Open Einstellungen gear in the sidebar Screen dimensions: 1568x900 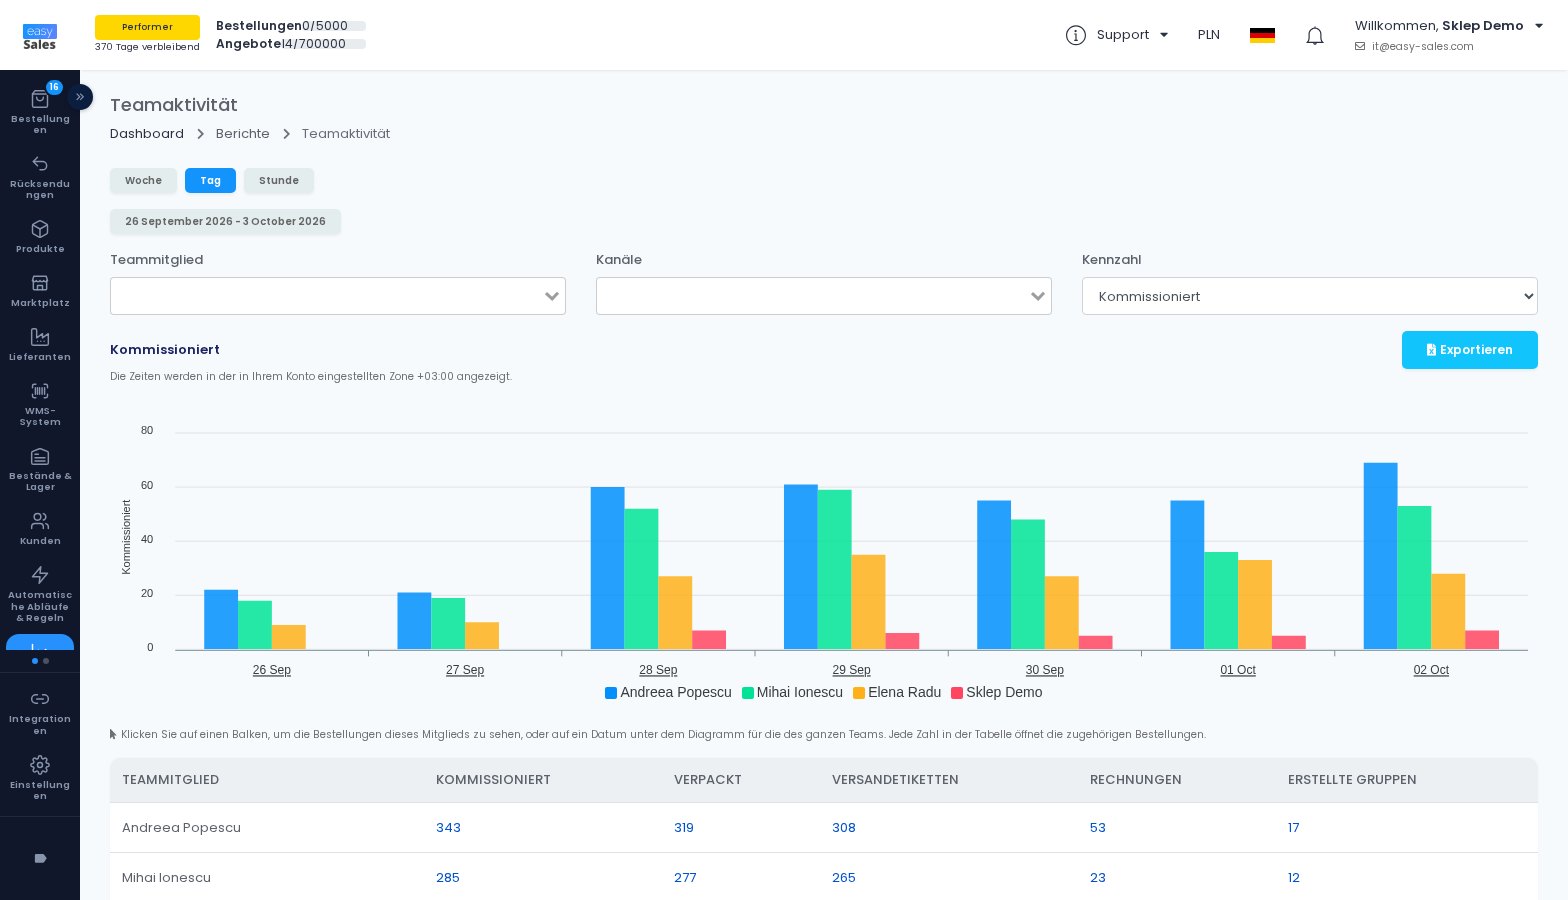40,765
